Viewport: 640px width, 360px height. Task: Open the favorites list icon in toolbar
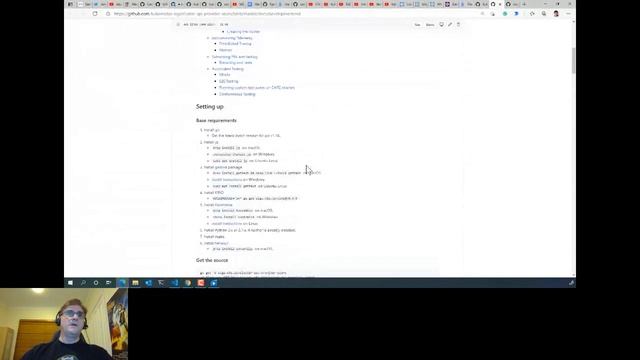(x=532, y=13)
